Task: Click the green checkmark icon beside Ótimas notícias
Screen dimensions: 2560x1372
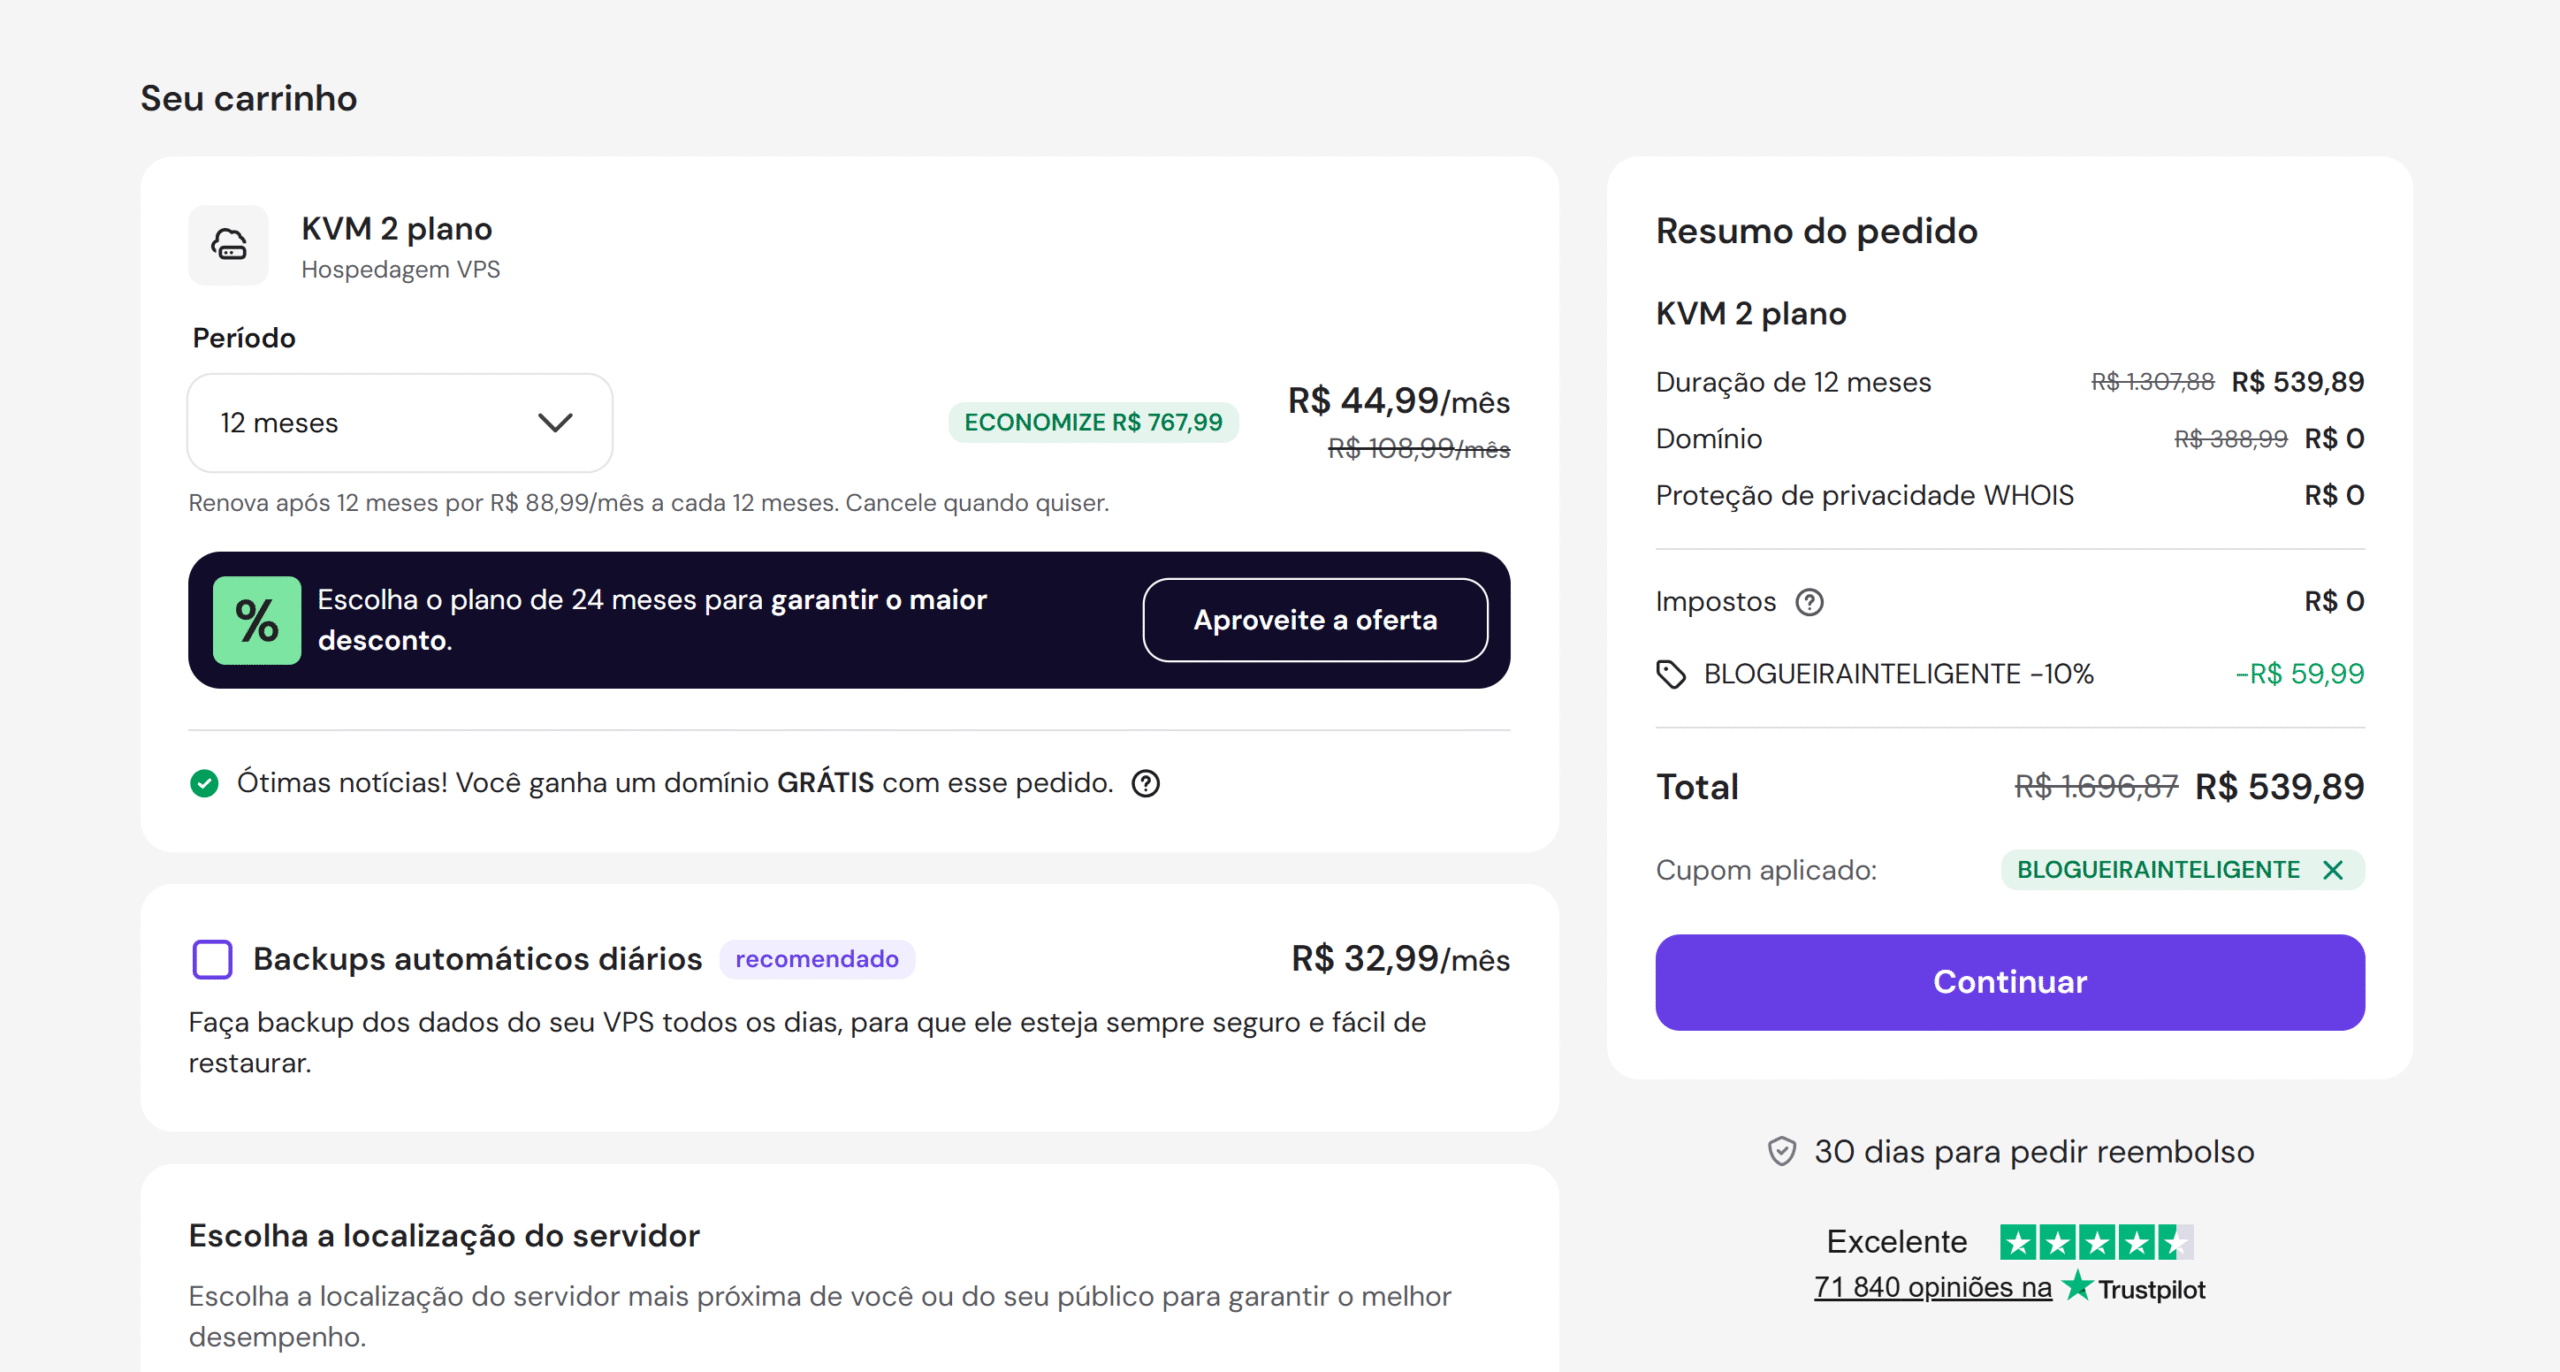Action: 204,783
